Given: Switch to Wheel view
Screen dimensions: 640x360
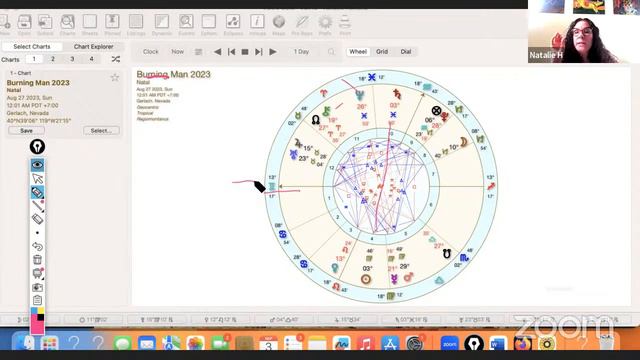Looking at the screenshot, I should [x=358, y=51].
